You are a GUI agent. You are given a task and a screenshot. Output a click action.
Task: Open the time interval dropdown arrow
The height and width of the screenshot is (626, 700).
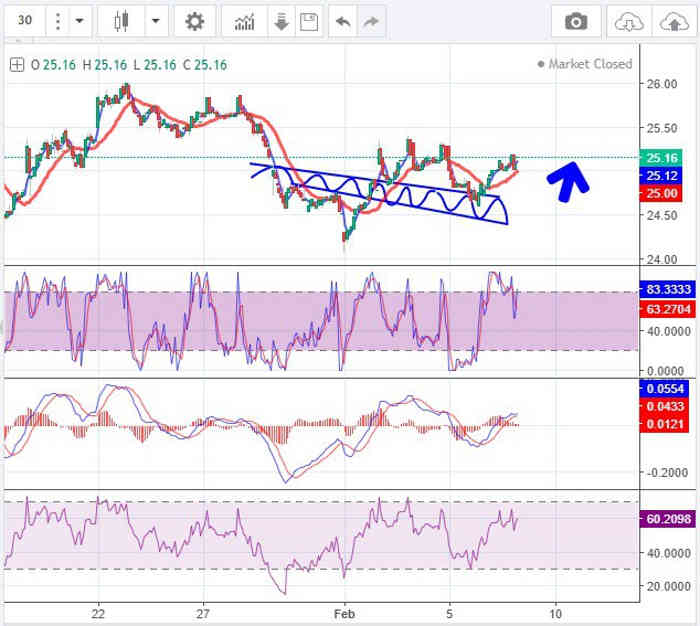coord(78,21)
